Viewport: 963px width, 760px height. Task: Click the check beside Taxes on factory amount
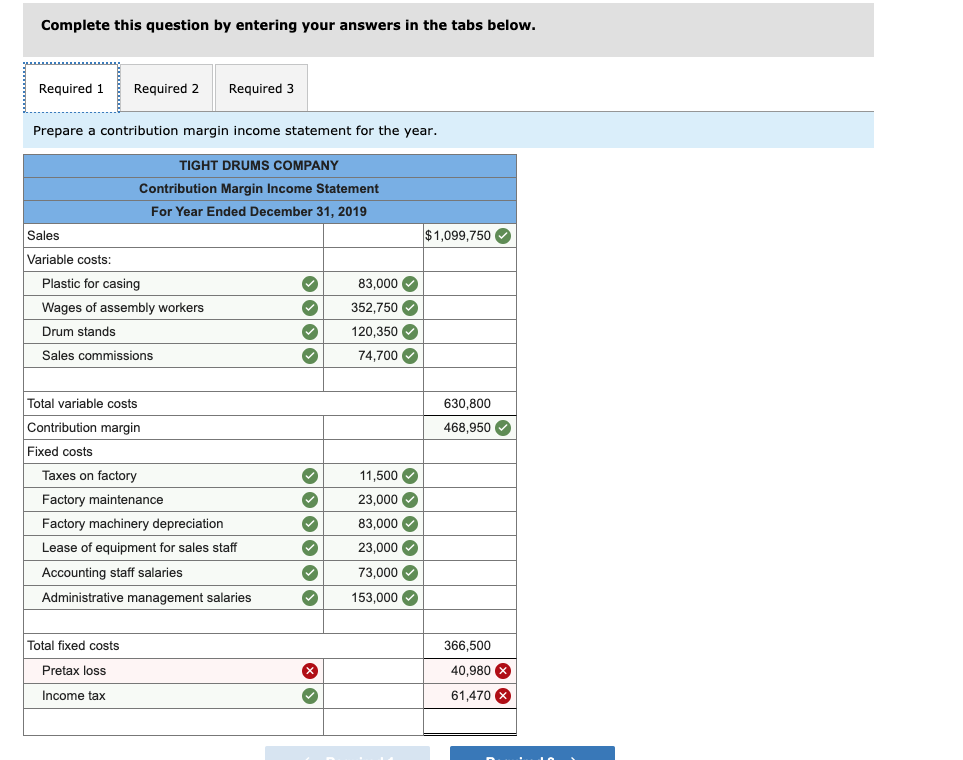408,475
